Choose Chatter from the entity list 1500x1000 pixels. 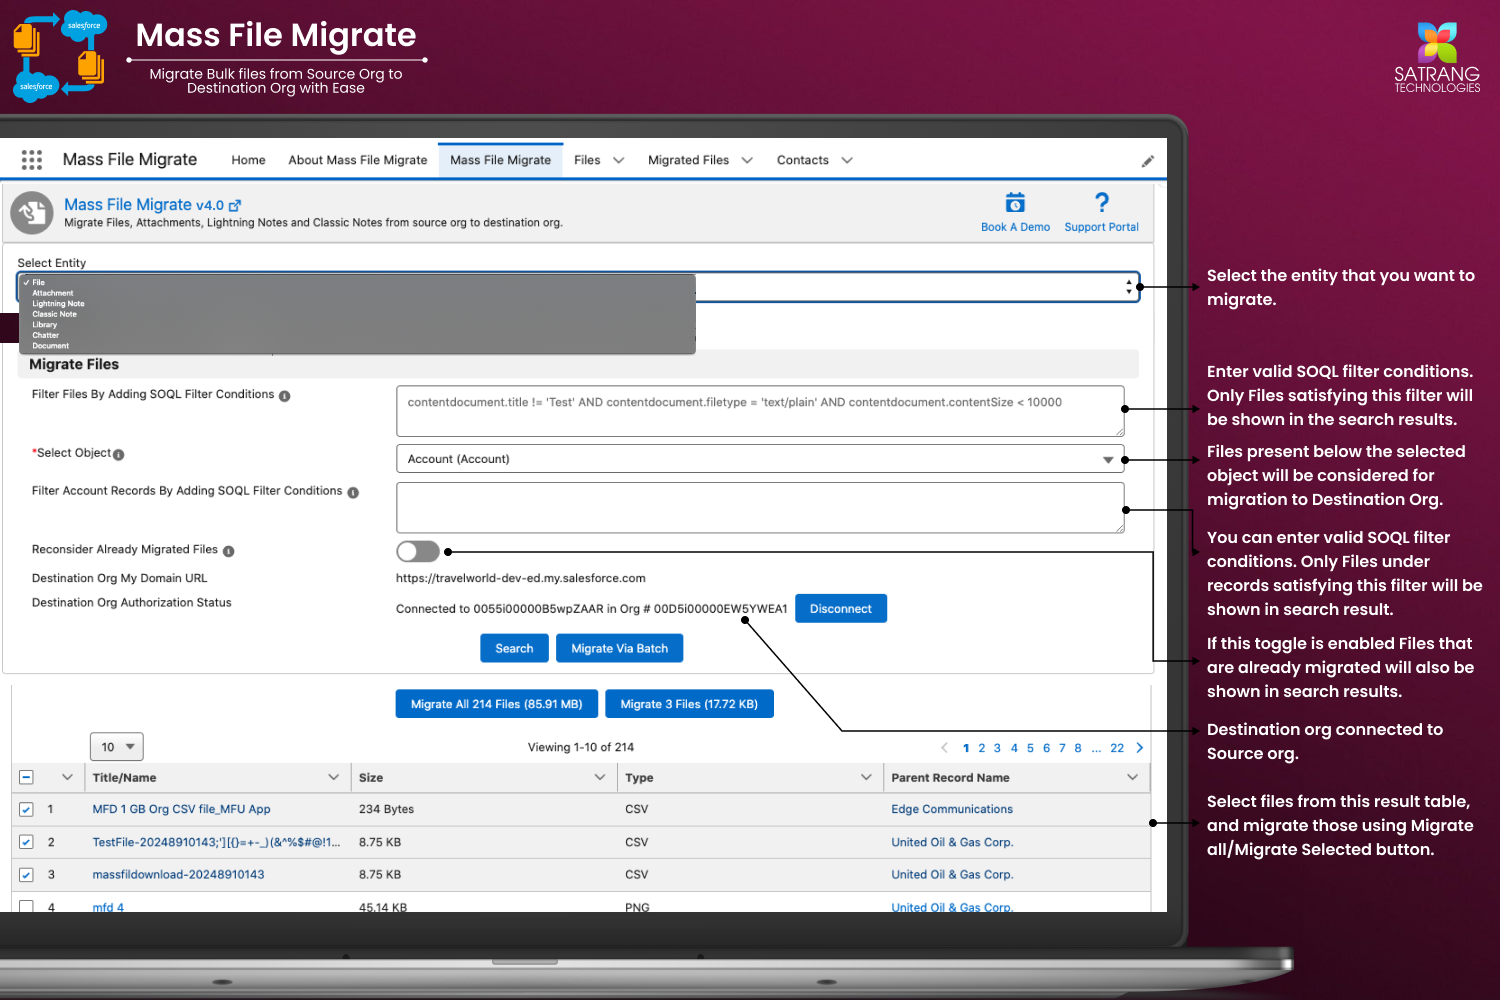pos(45,335)
